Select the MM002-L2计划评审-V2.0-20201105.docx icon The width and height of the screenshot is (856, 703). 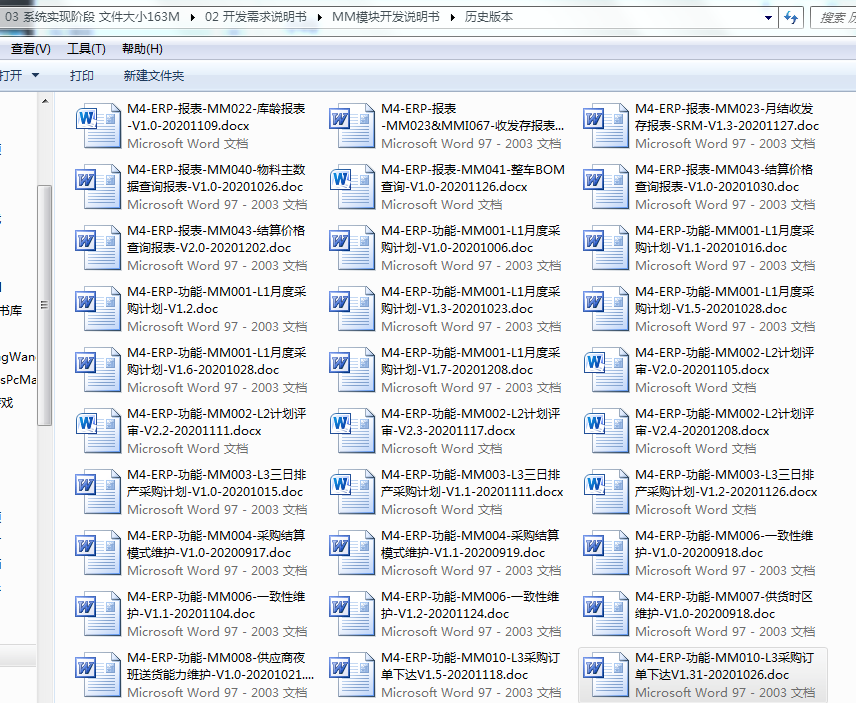pyautogui.click(x=606, y=370)
